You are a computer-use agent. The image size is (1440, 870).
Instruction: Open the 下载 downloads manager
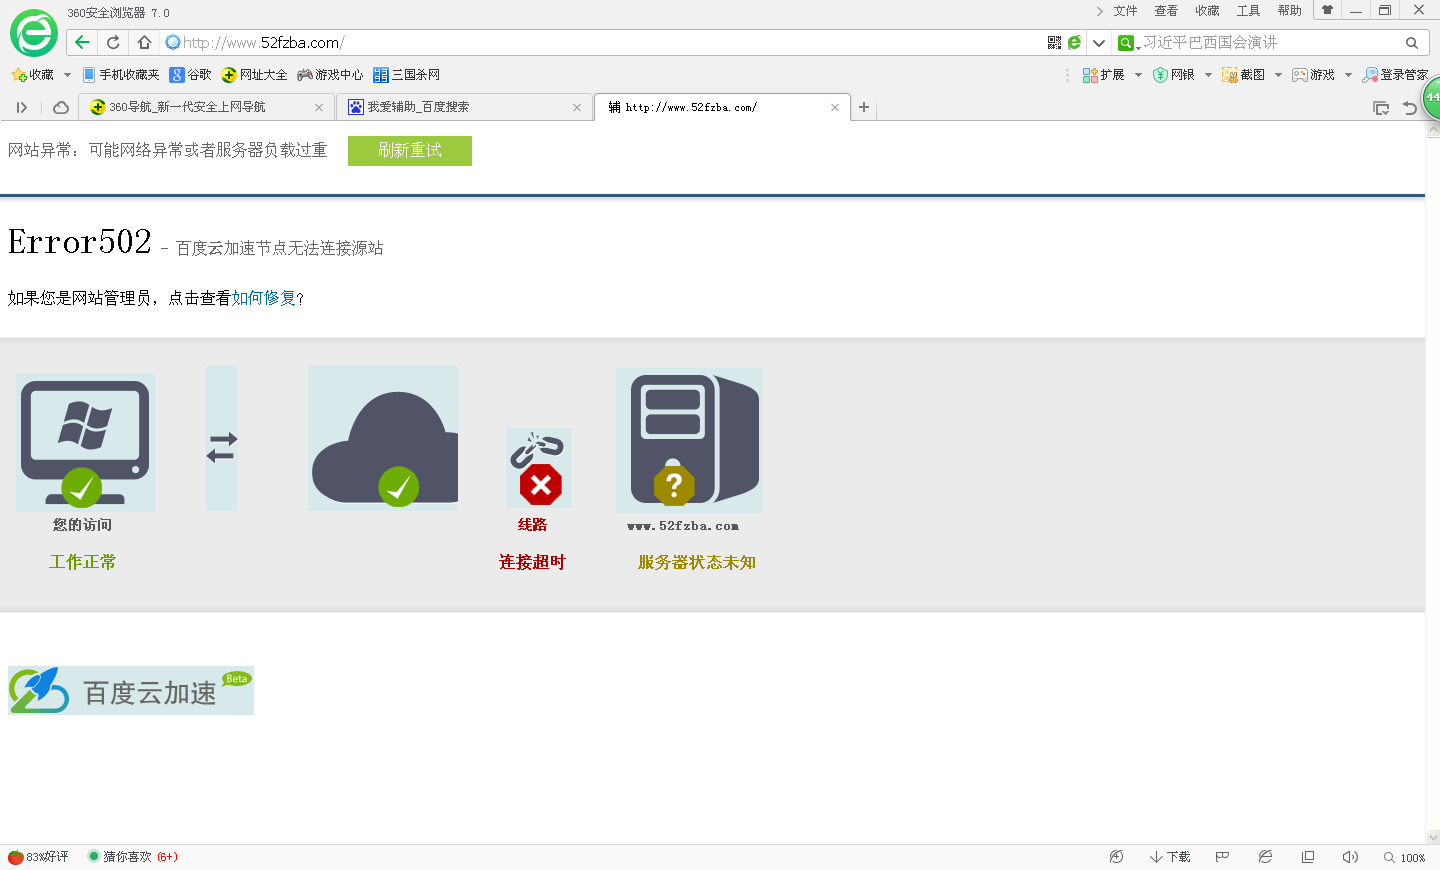[1170, 857]
